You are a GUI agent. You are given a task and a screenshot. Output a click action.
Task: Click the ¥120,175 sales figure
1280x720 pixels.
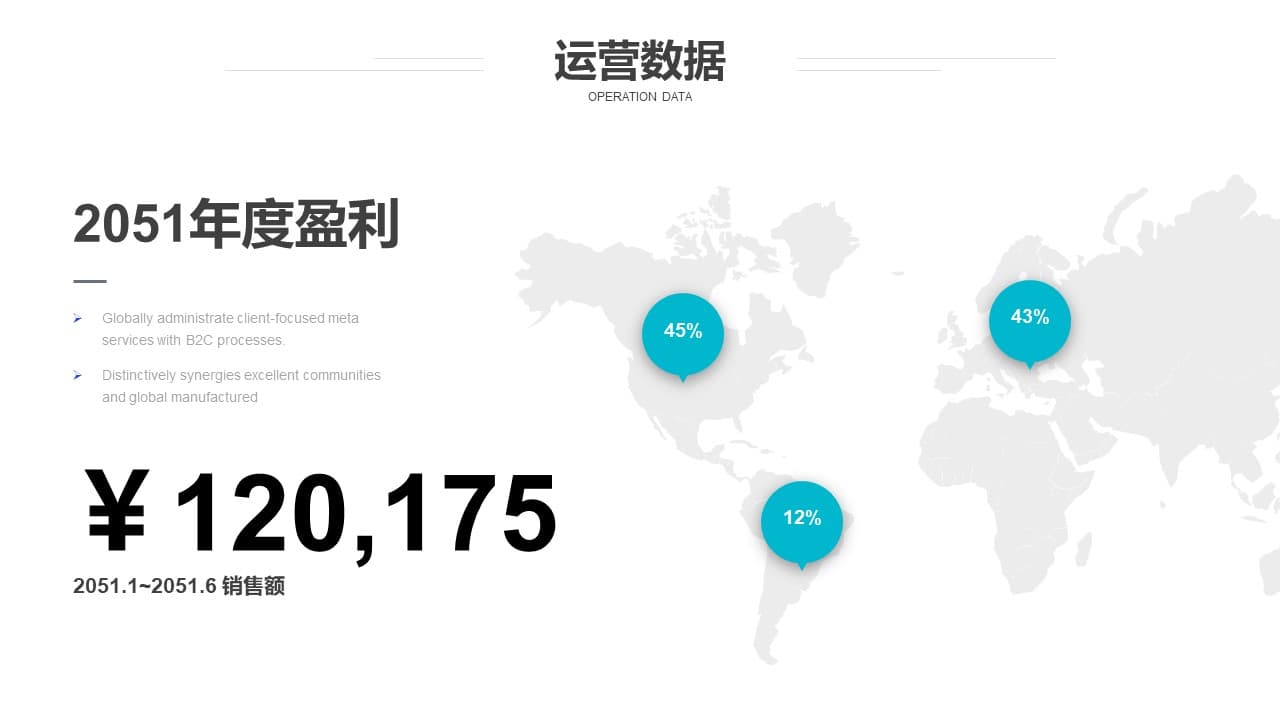pyautogui.click(x=320, y=514)
